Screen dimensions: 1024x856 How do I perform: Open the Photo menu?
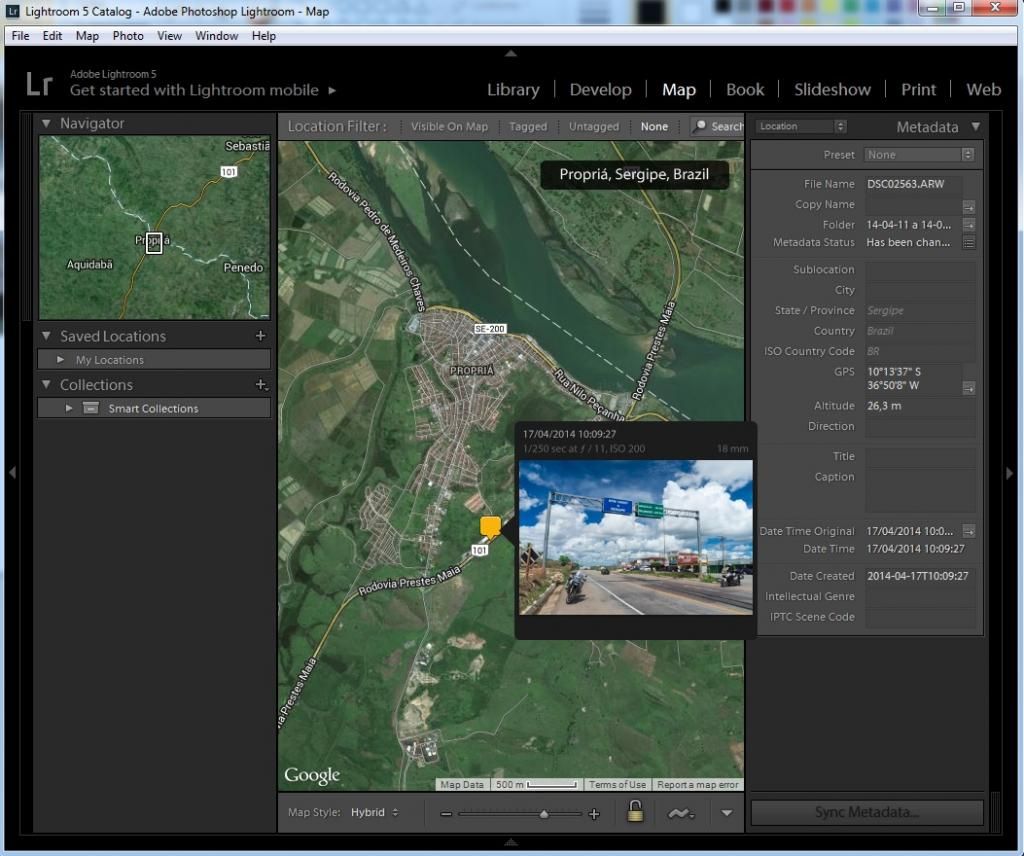128,36
